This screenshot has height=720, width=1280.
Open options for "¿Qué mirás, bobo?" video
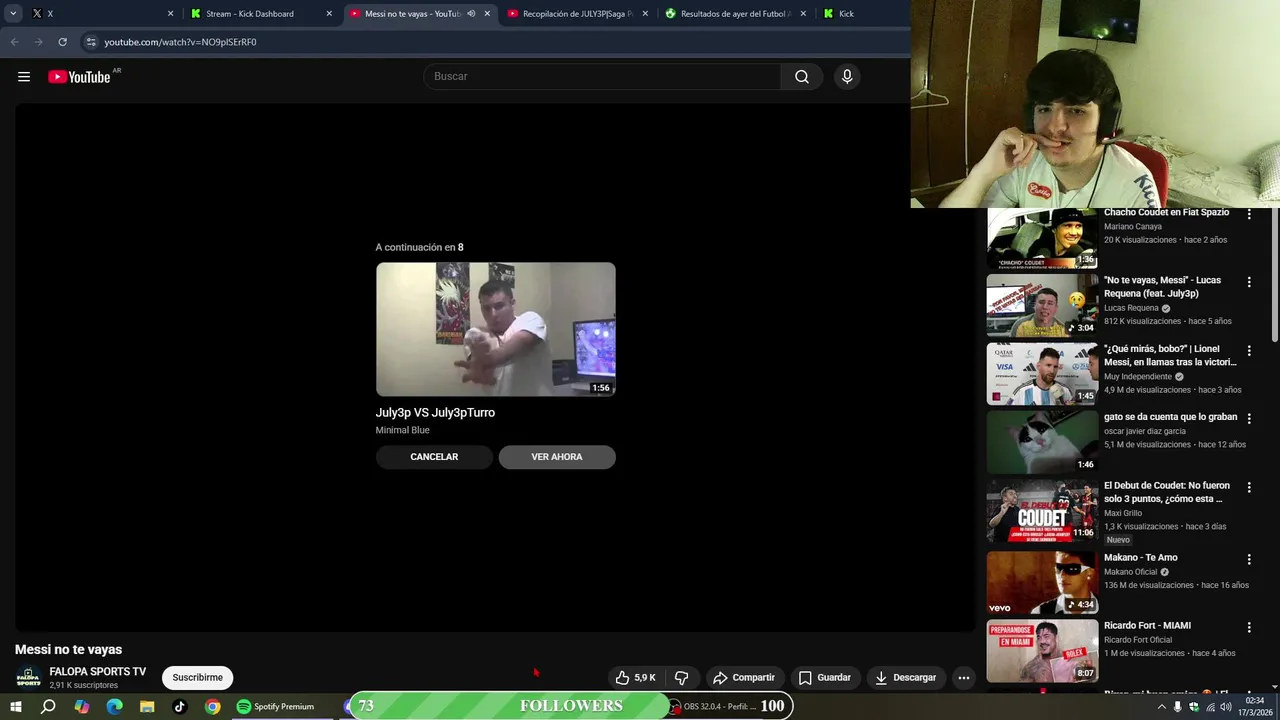point(1249,350)
